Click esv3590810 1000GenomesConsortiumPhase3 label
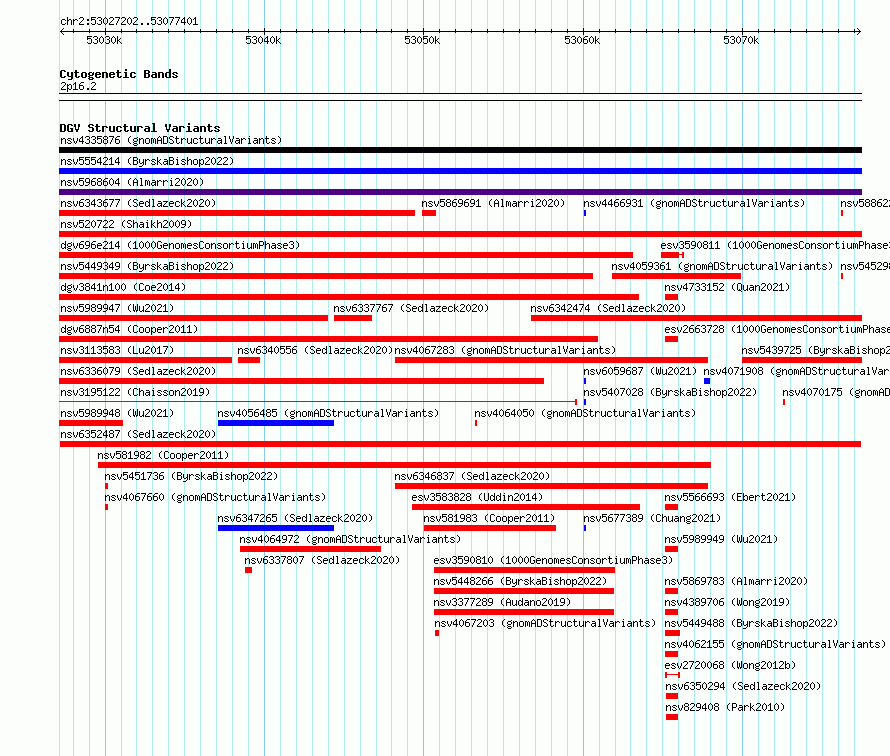The image size is (890, 756). click(x=553, y=560)
